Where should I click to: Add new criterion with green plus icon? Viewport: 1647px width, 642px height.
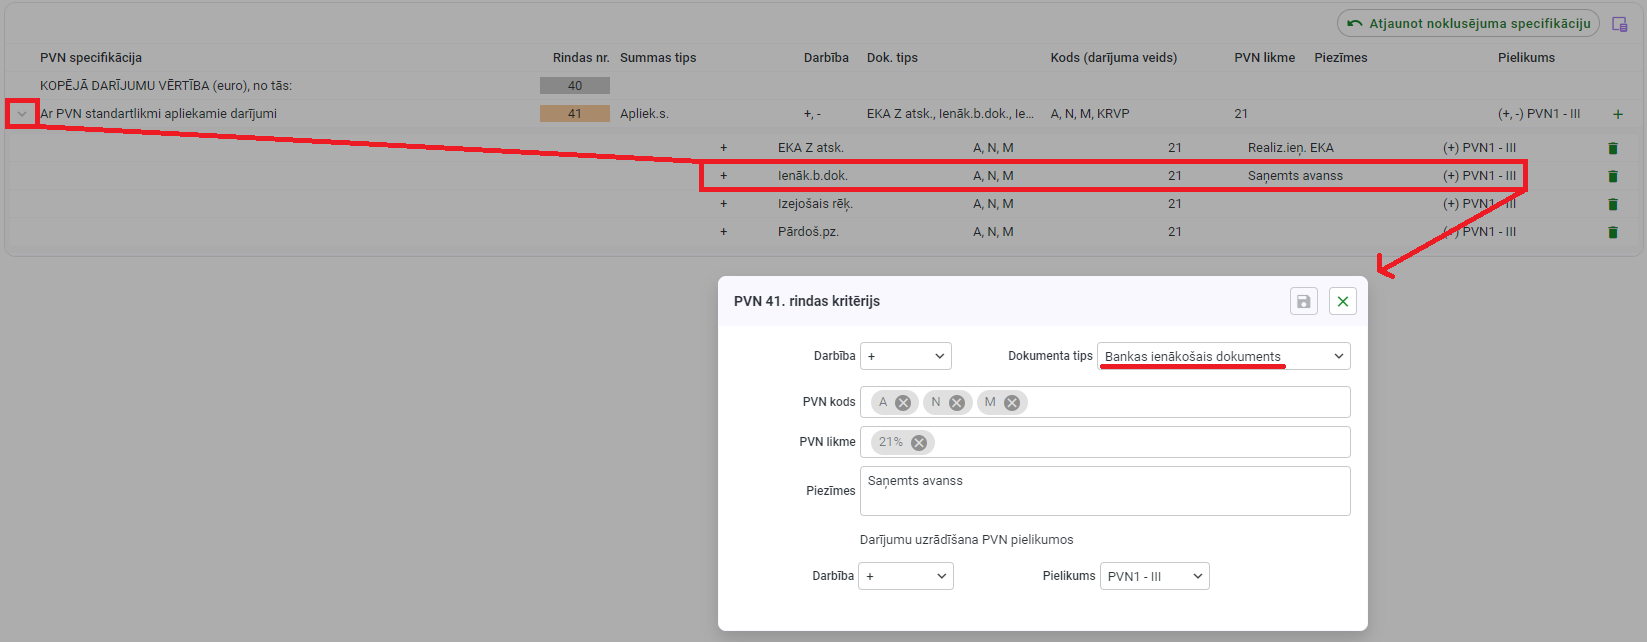1617,114
